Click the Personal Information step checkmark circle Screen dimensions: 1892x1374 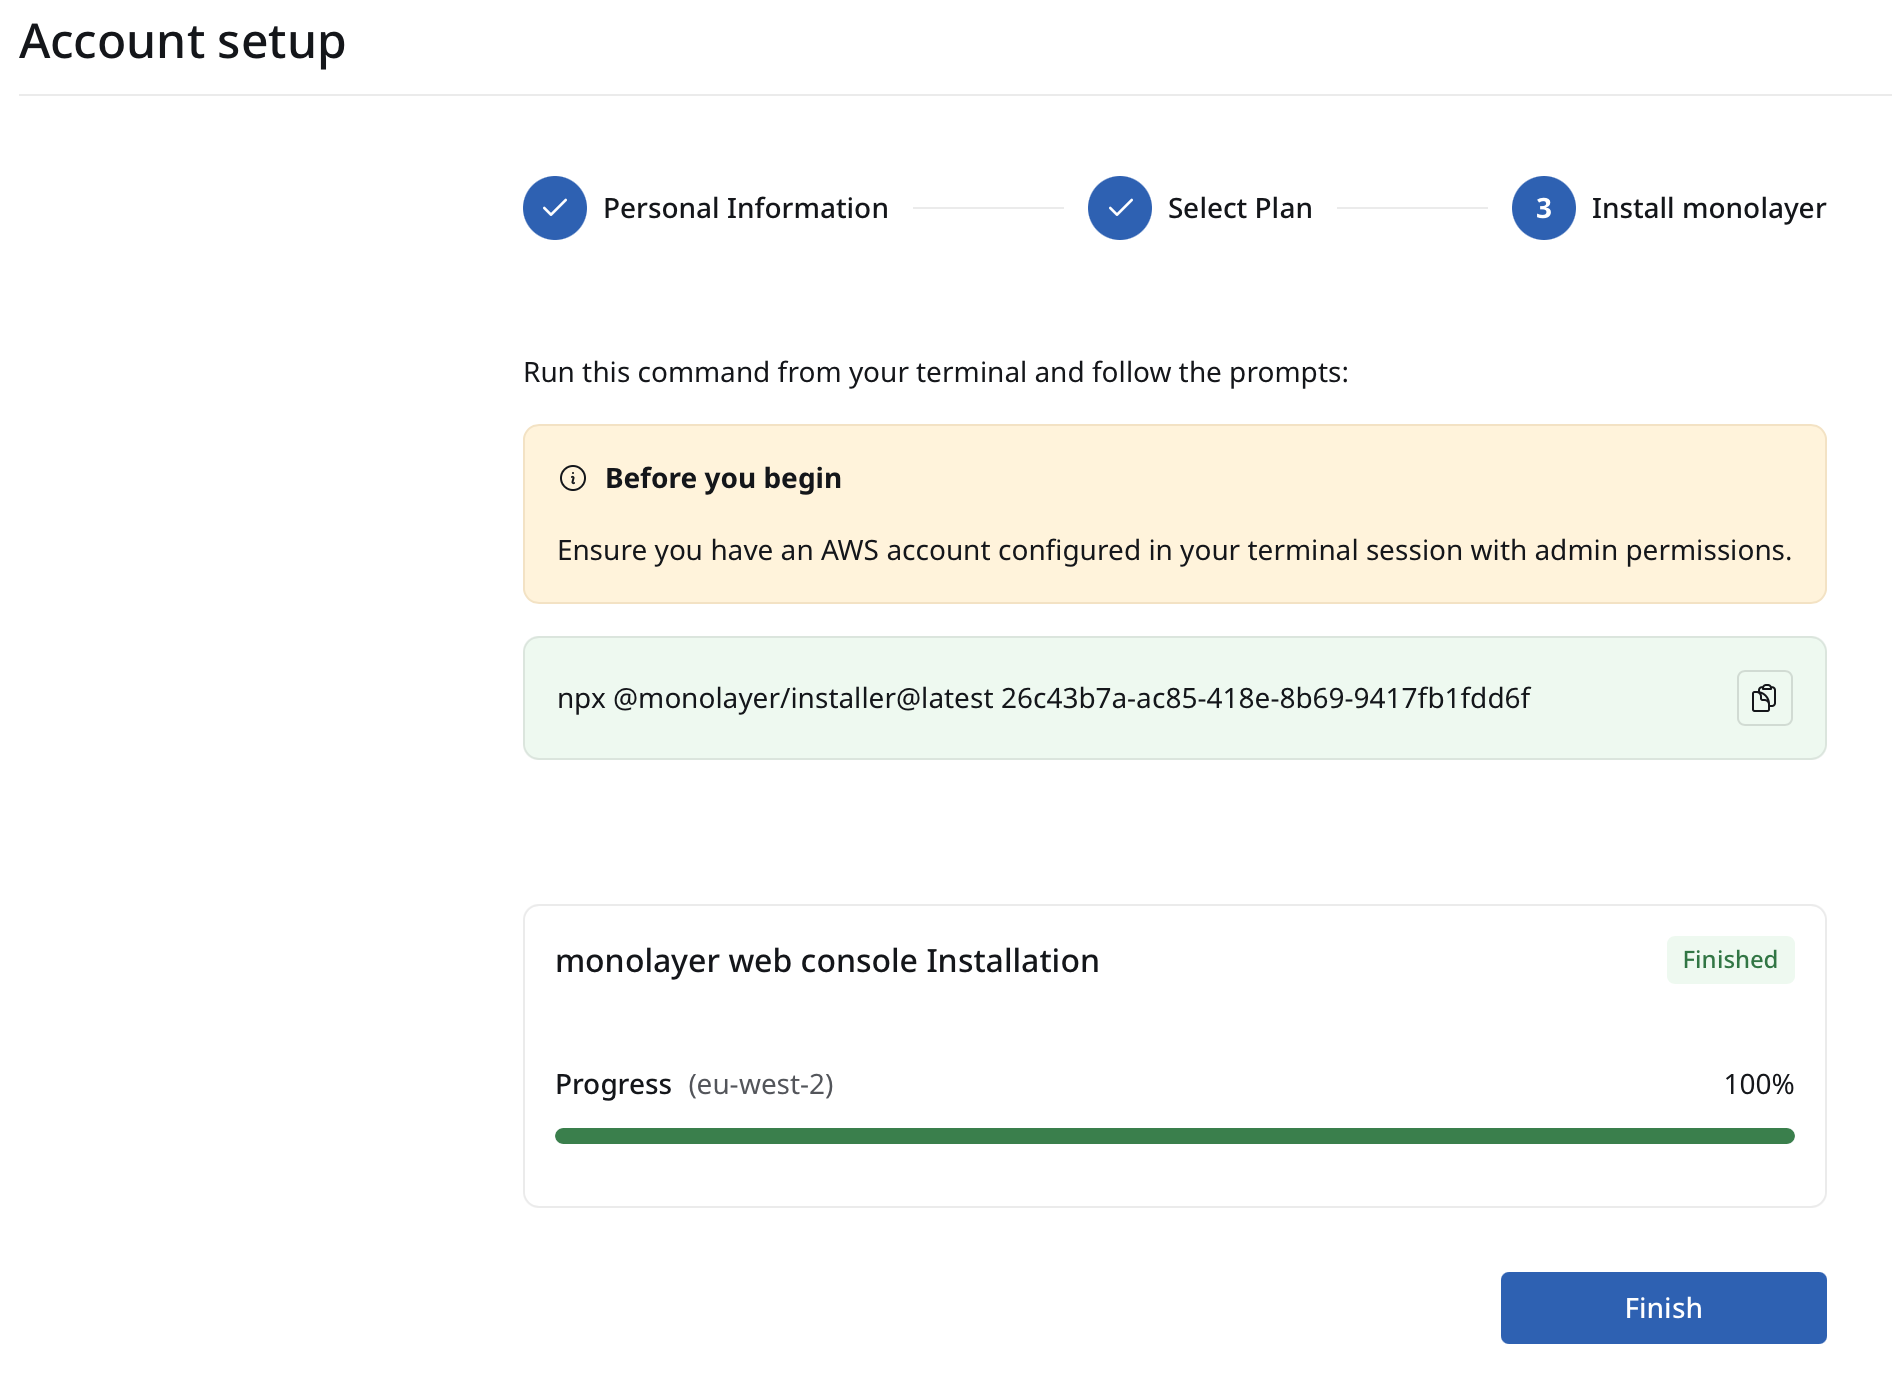coord(555,208)
